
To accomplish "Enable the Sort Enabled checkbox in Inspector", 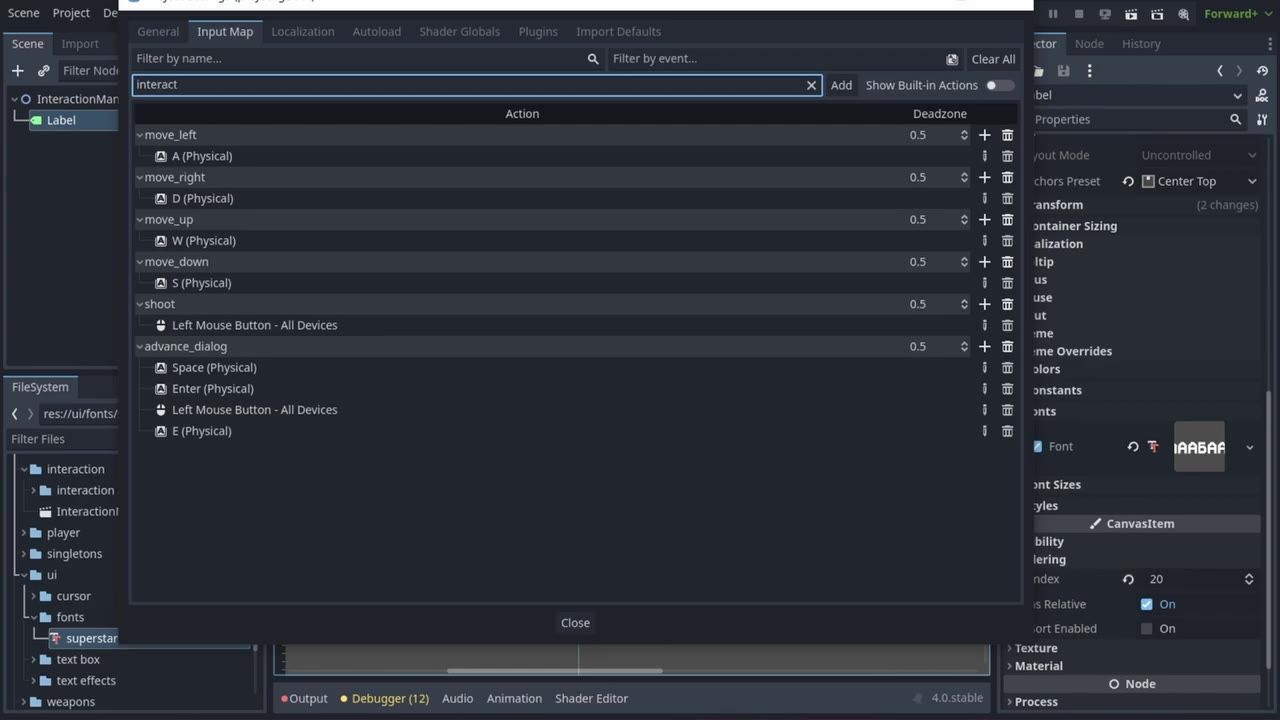I will pos(1146,629).
